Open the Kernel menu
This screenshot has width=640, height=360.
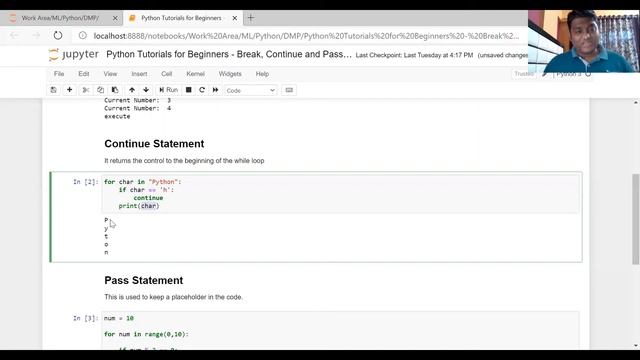point(196,74)
